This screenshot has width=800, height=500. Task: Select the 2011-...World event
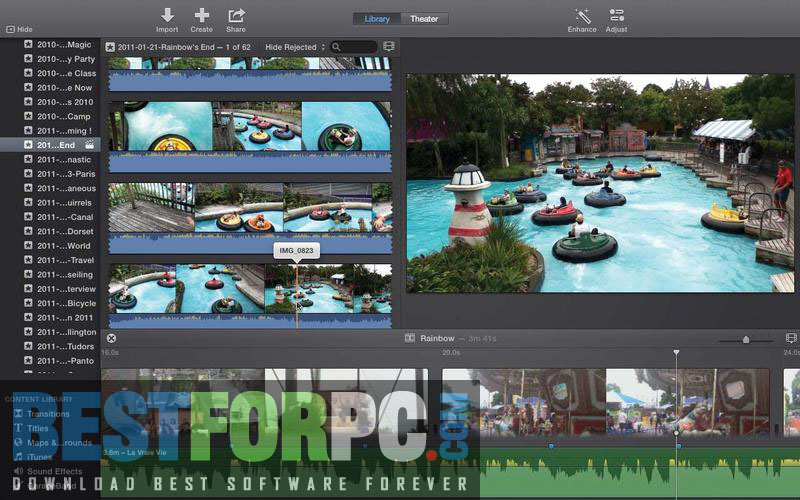[x=63, y=245]
